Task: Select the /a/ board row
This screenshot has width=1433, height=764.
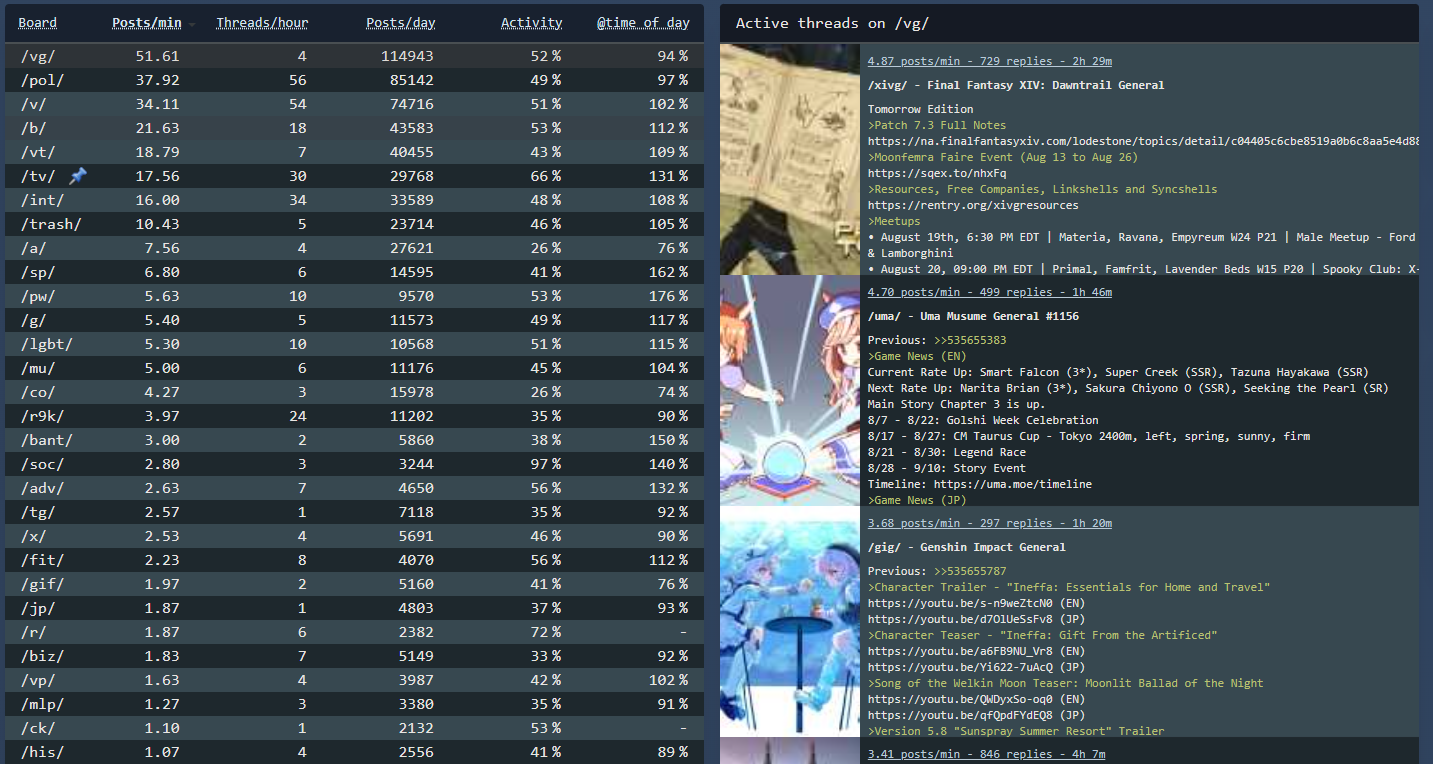Action: click(x=354, y=248)
